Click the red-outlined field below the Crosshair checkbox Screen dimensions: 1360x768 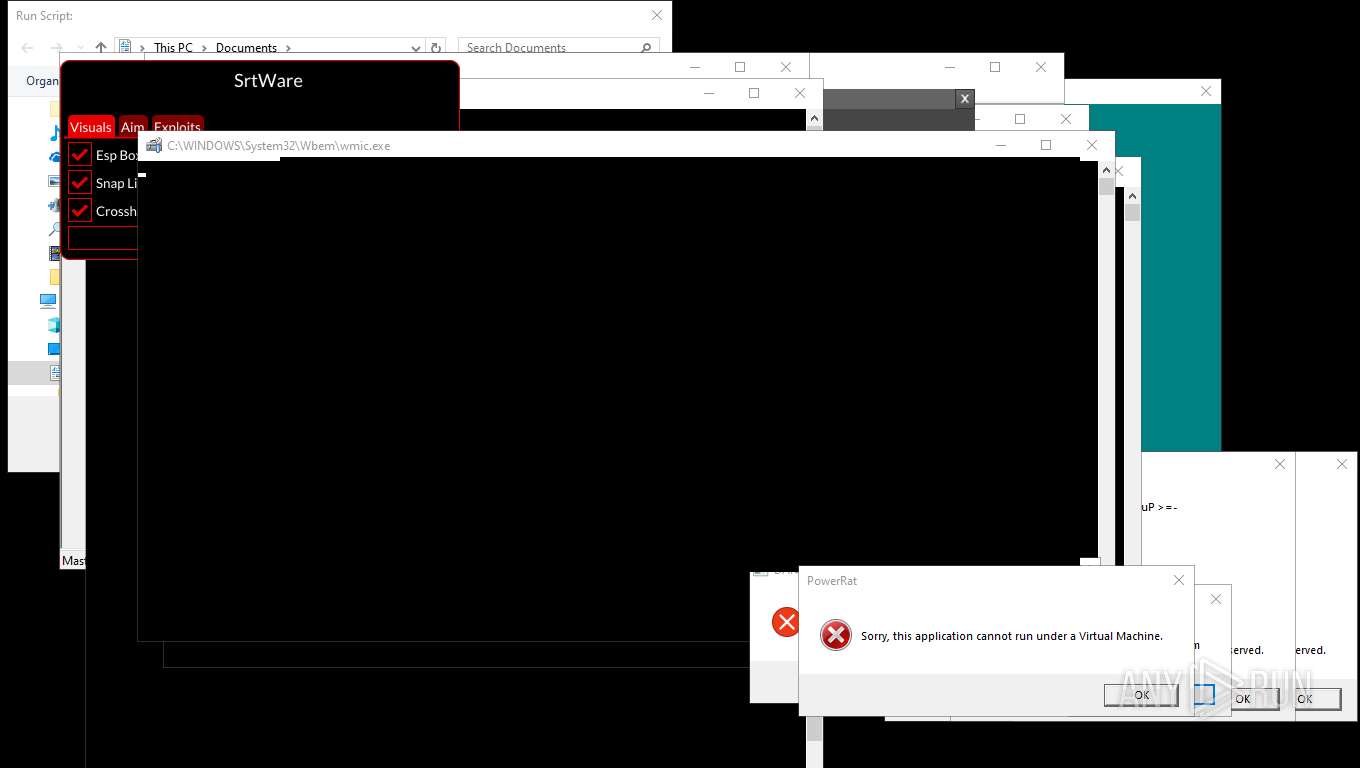point(102,238)
